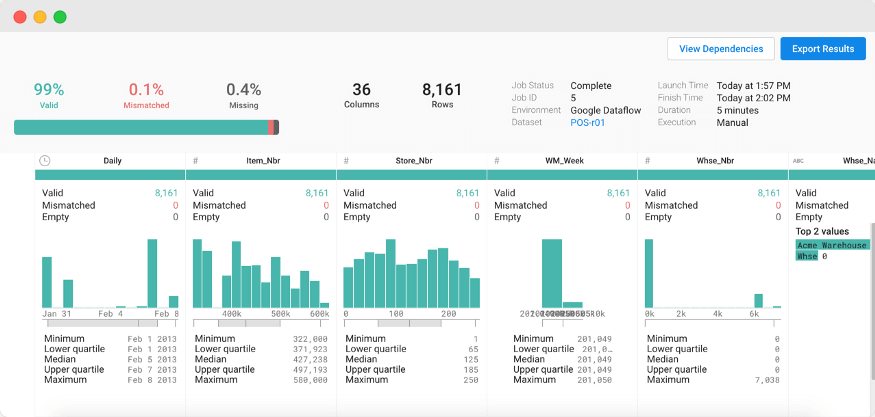The image size is (875, 417).
Task: Export the job results
Action: coord(823,49)
